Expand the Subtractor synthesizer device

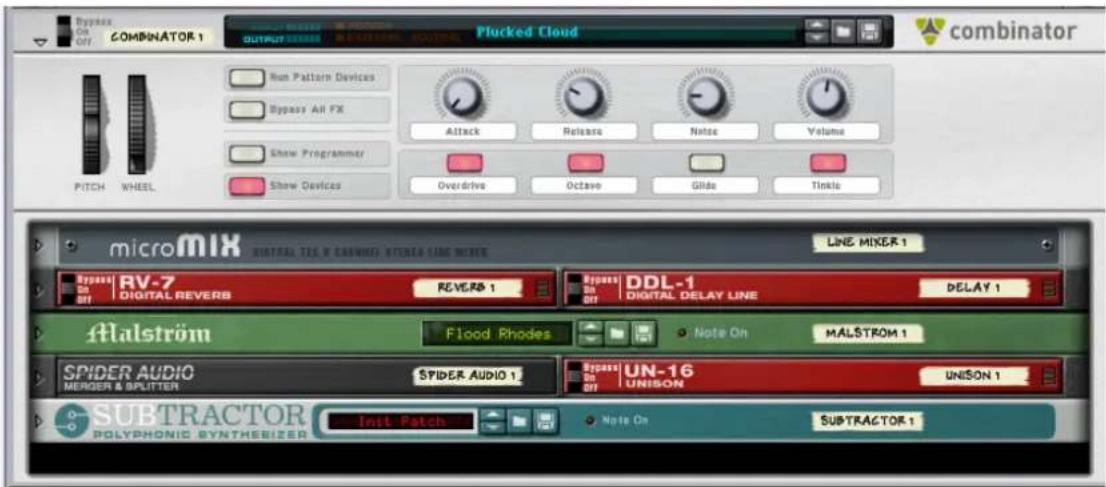click(40, 421)
